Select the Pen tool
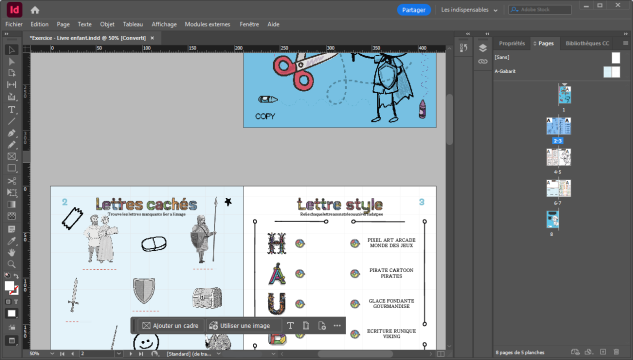 pos(12,133)
